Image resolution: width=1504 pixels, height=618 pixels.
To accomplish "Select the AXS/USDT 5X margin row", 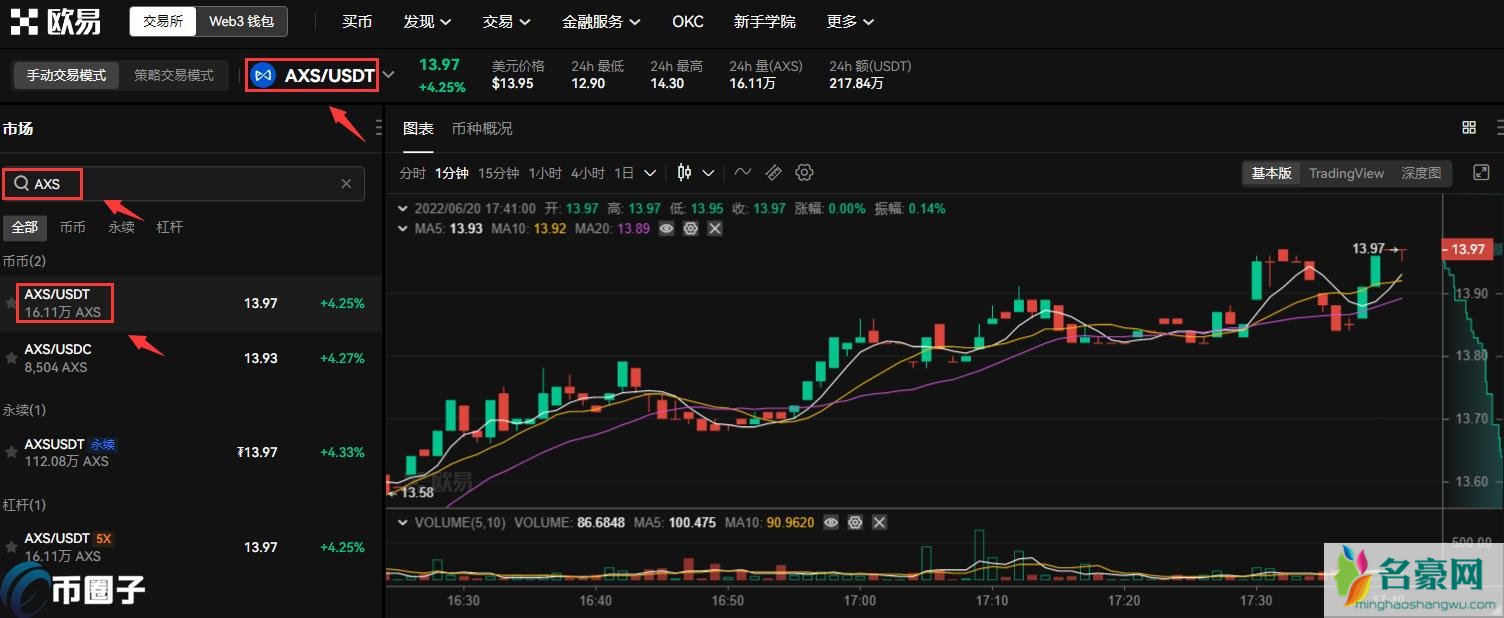I will point(191,547).
